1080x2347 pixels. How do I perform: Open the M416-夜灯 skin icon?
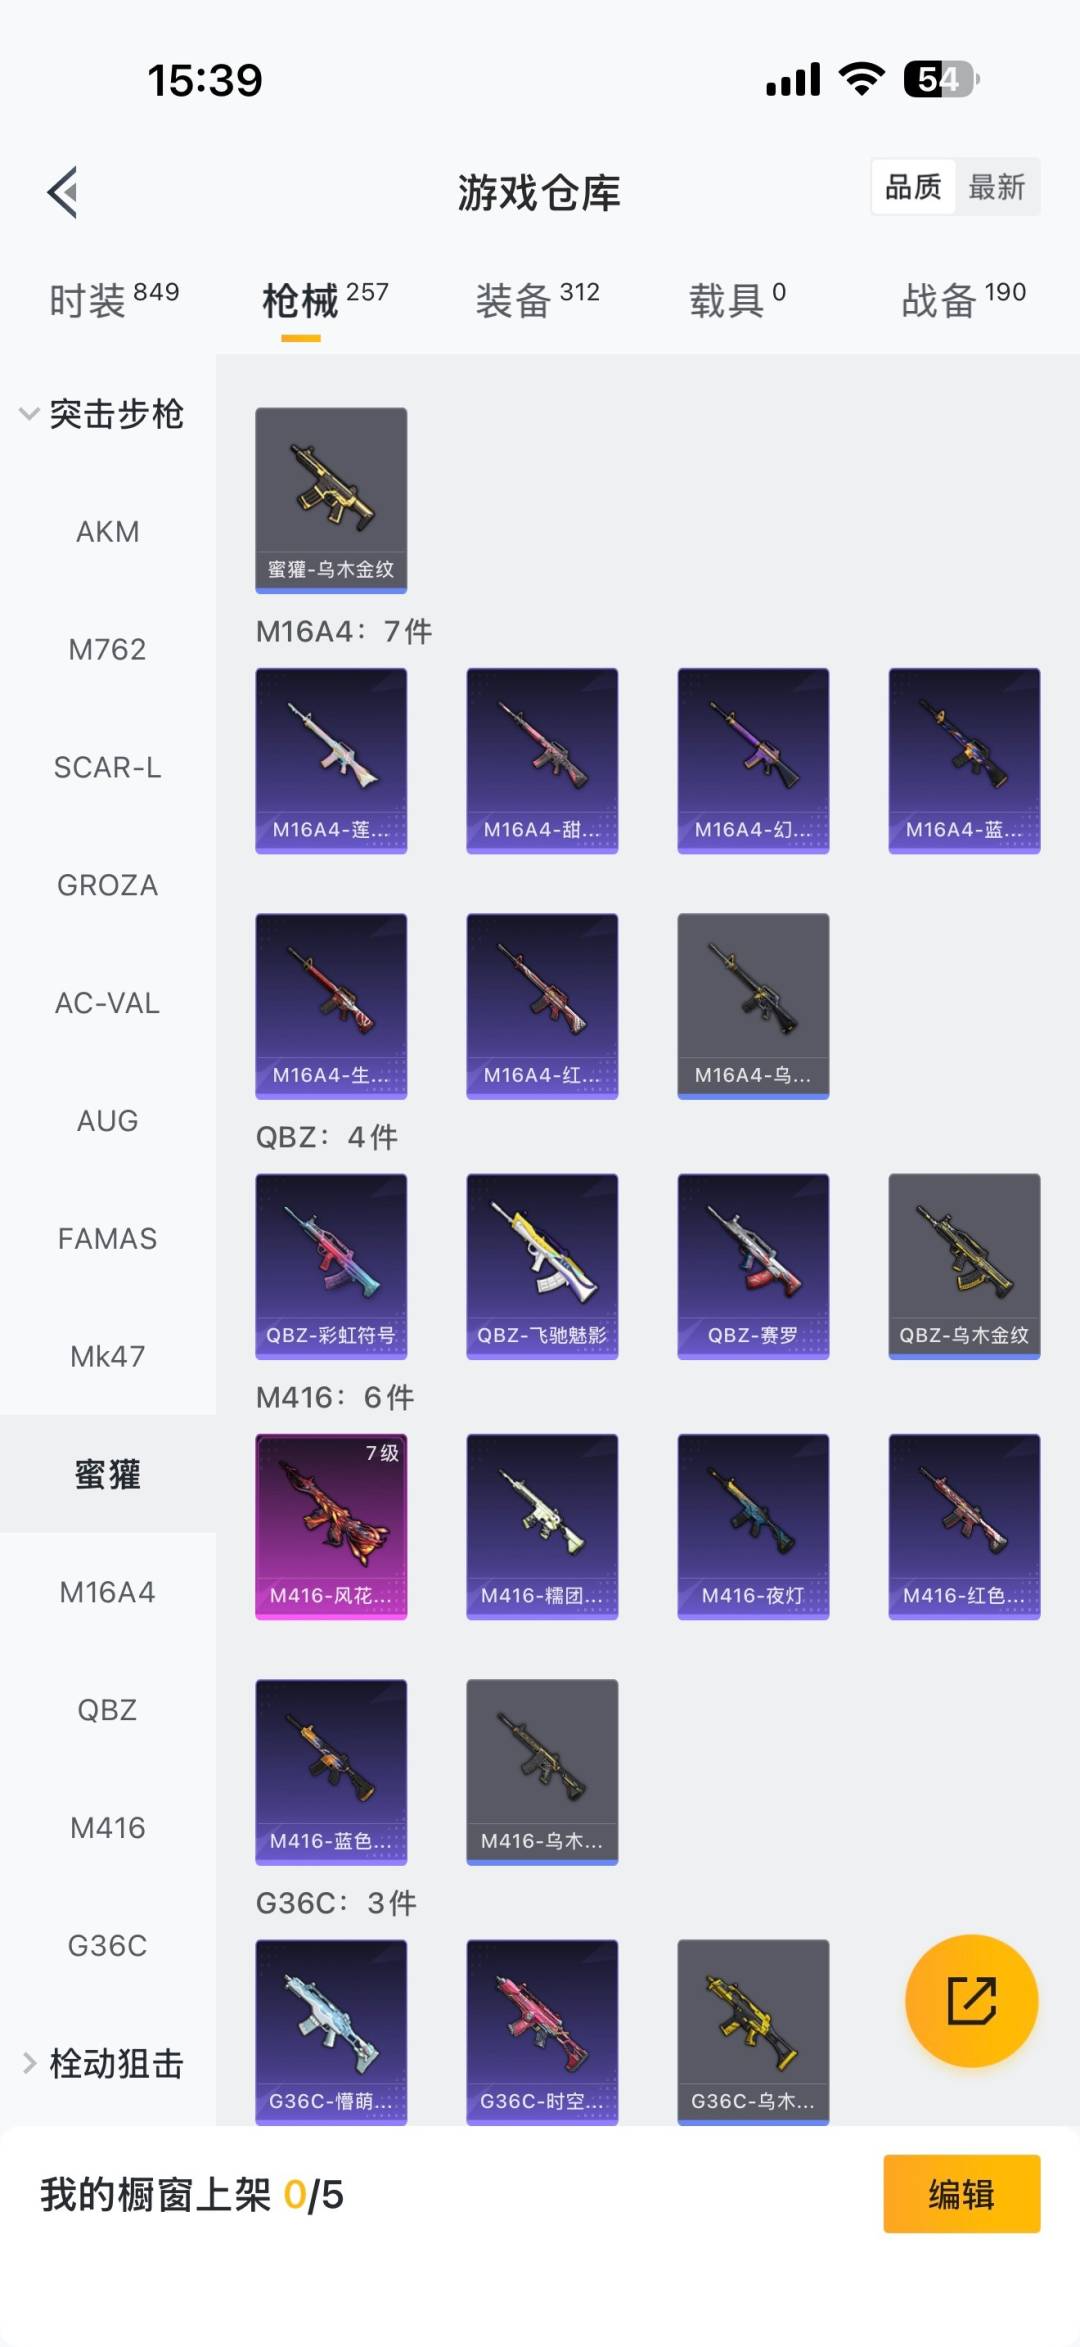point(753,1526)
